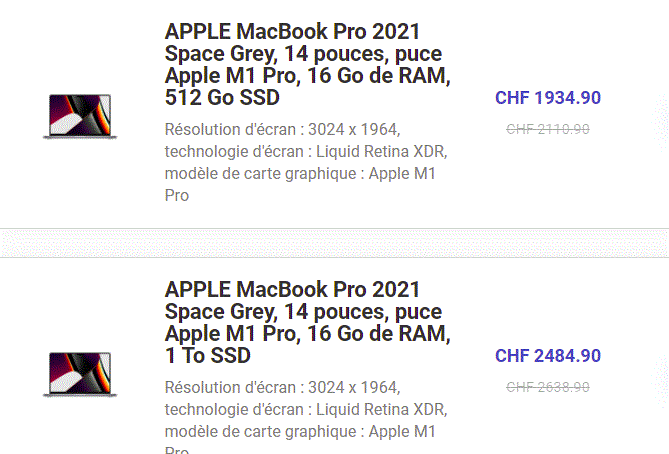Click the CHF 1934.90 sale price
Viewport: 669px width, 454px height.
tap(548, 98)
